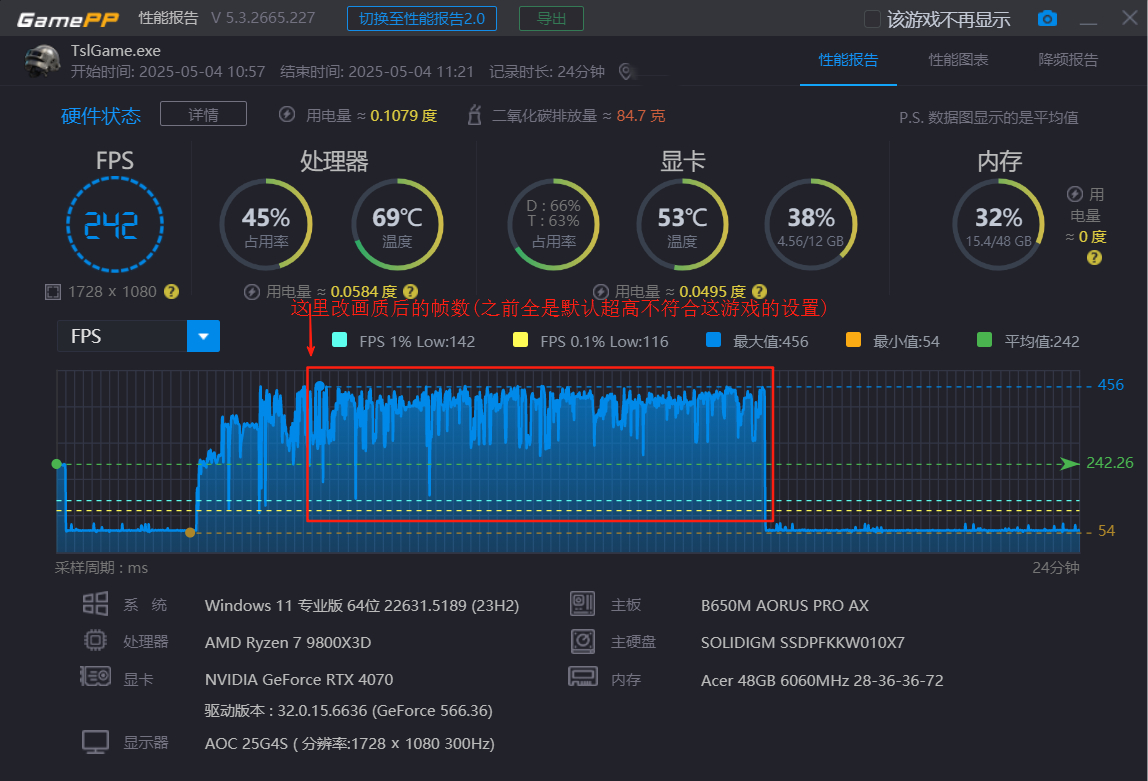Click the CPU 45% usage gauge
This screenshot has height=781, width=1148.
click(x=266, y=224)
